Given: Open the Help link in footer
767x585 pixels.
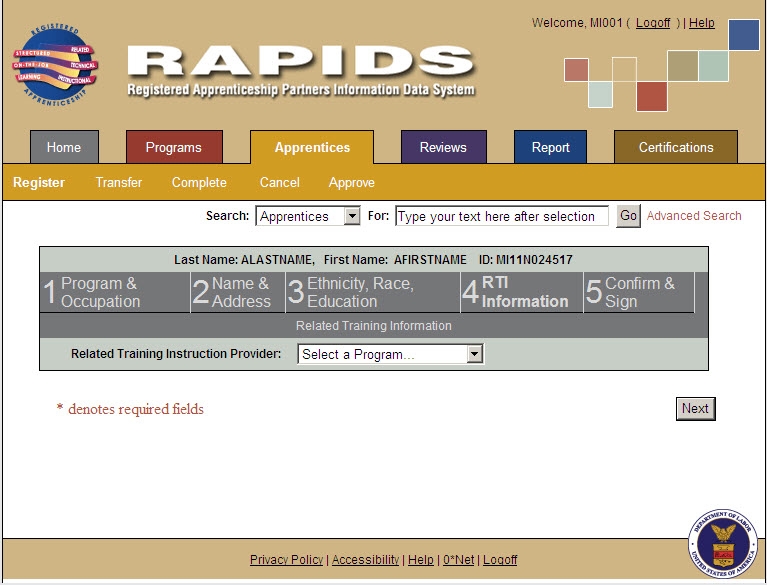Looking at the screenshot, I should click(421, 560).
